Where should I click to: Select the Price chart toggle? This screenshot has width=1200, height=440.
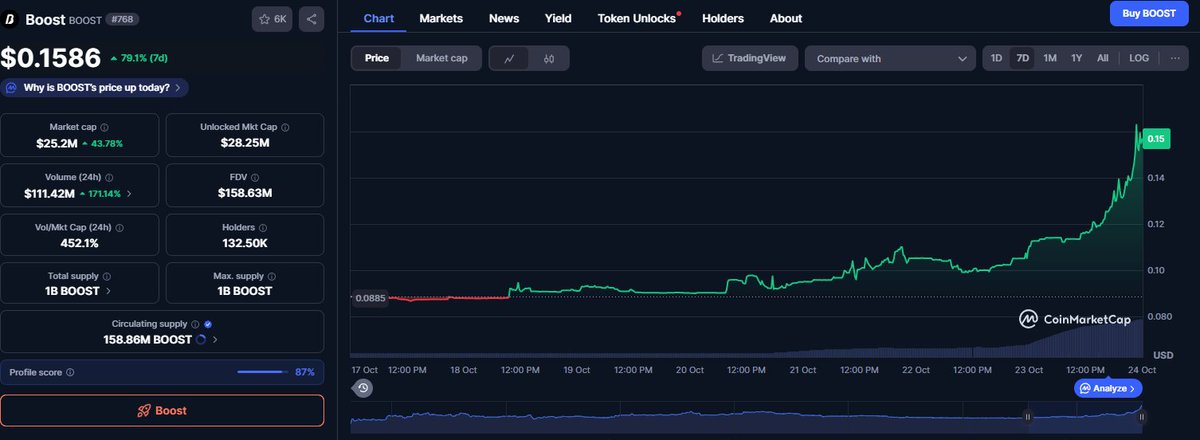click(x=377, y=58)
